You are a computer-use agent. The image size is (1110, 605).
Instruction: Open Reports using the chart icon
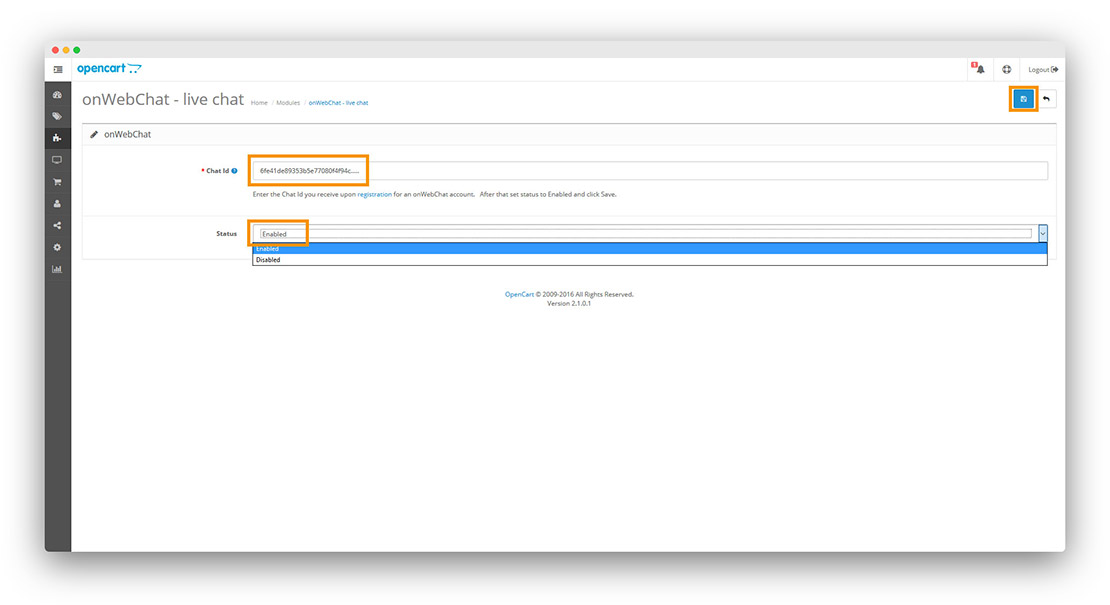pos(57,268)
